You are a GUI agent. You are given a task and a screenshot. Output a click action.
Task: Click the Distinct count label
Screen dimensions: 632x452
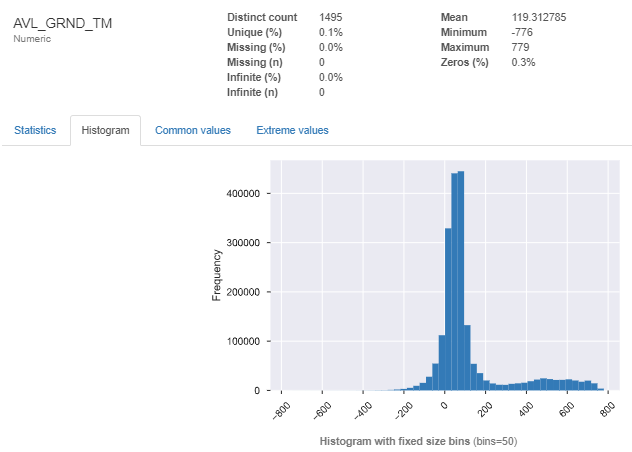(x=262, y=18)
